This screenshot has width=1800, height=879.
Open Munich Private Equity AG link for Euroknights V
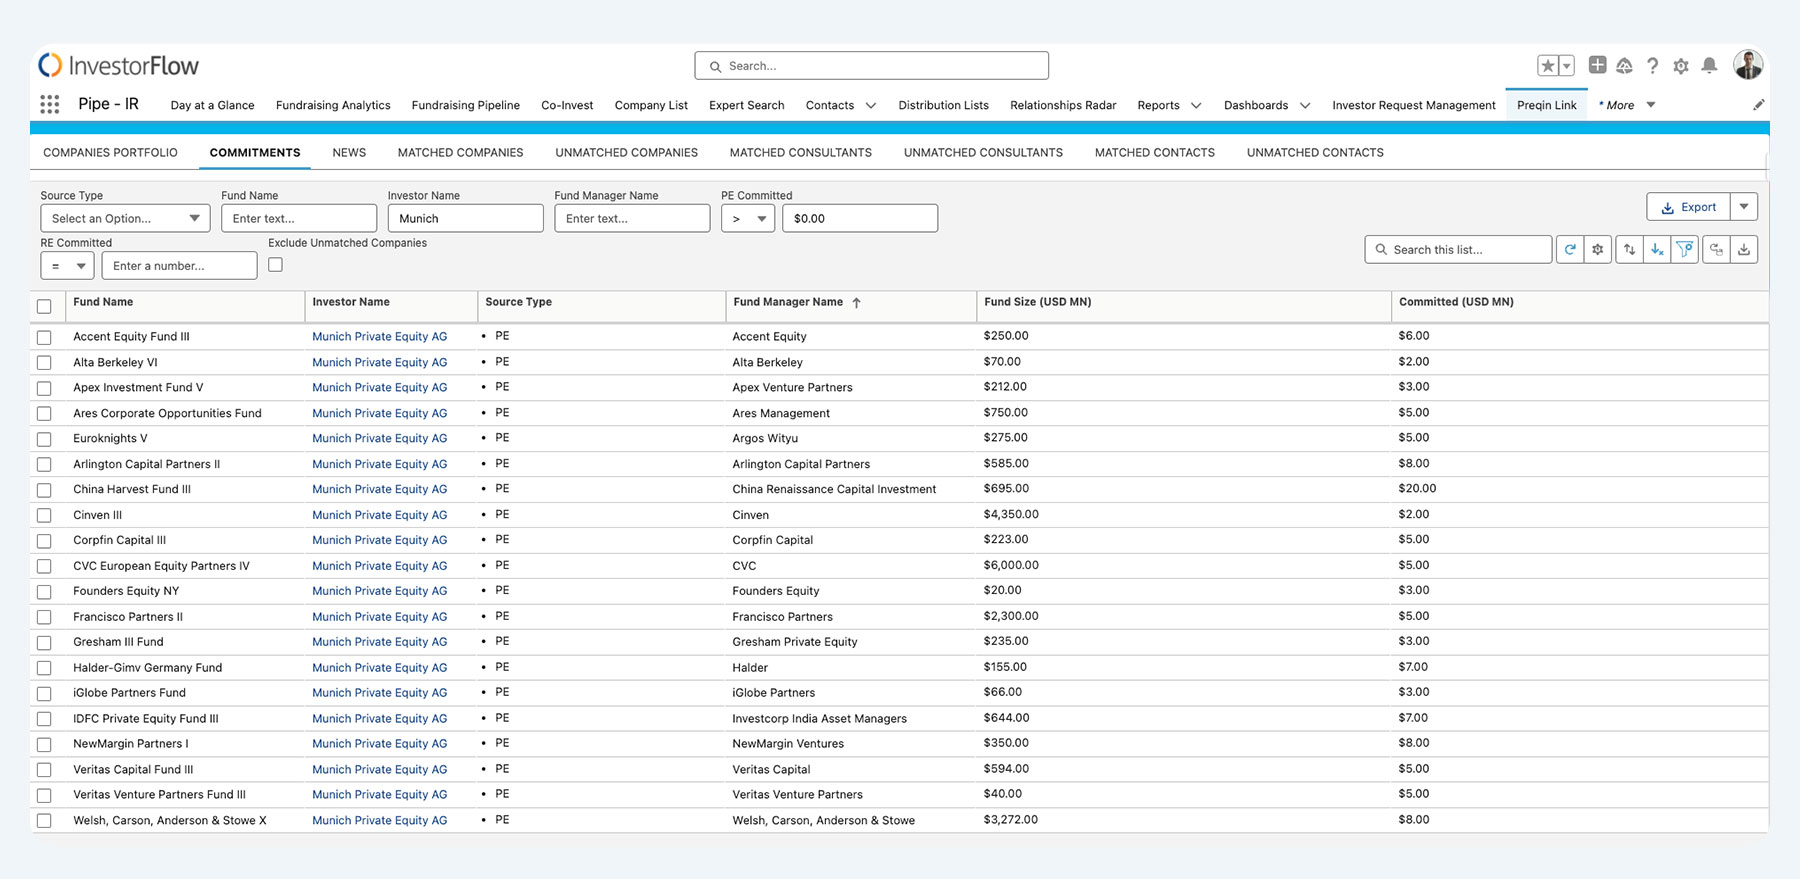point(379,438)
